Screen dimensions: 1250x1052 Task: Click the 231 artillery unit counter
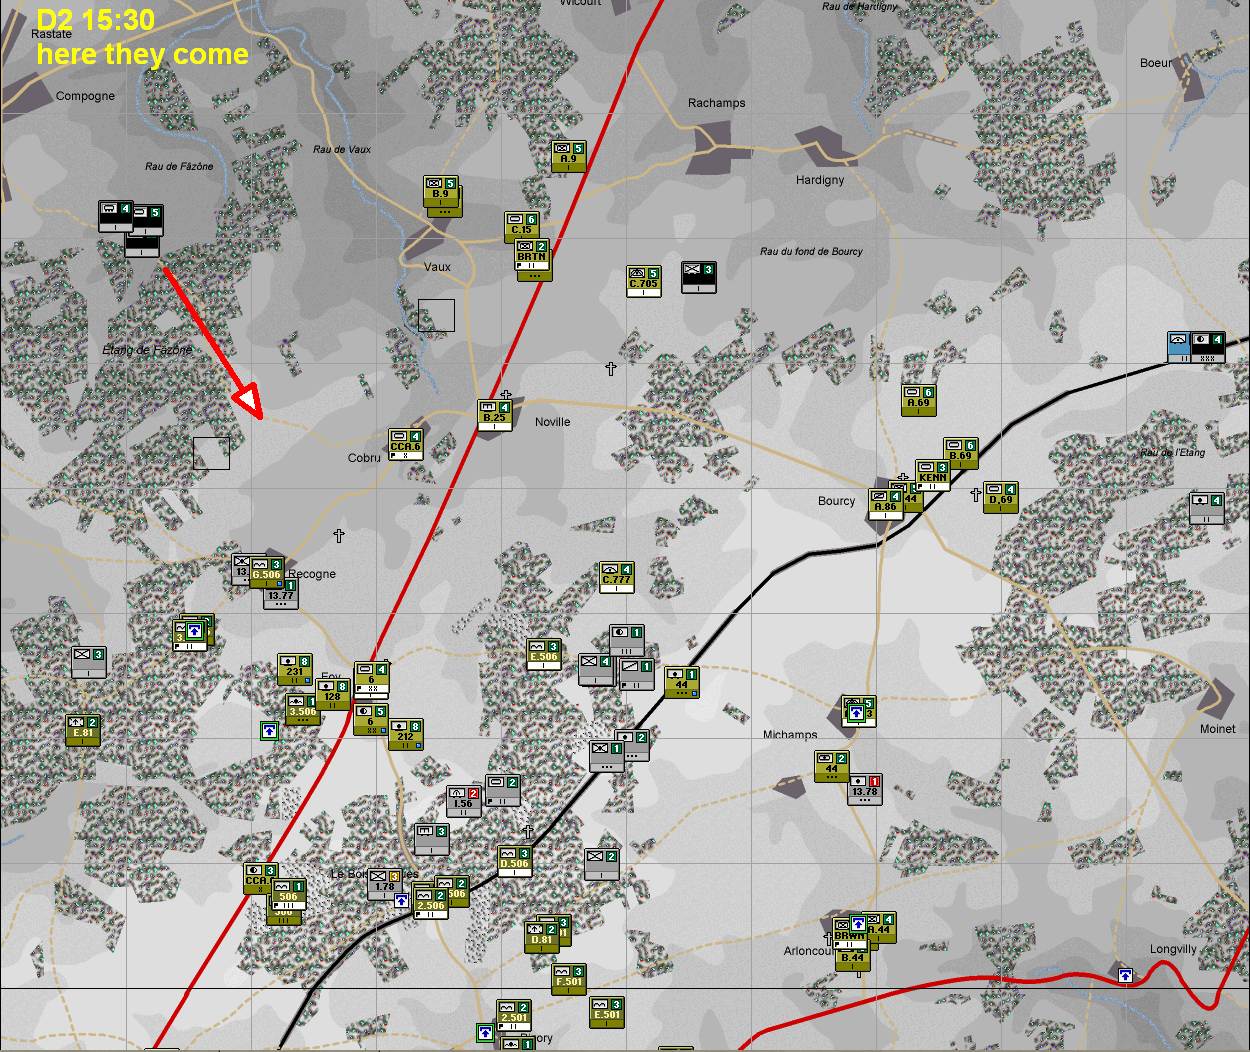pos(294,669)
